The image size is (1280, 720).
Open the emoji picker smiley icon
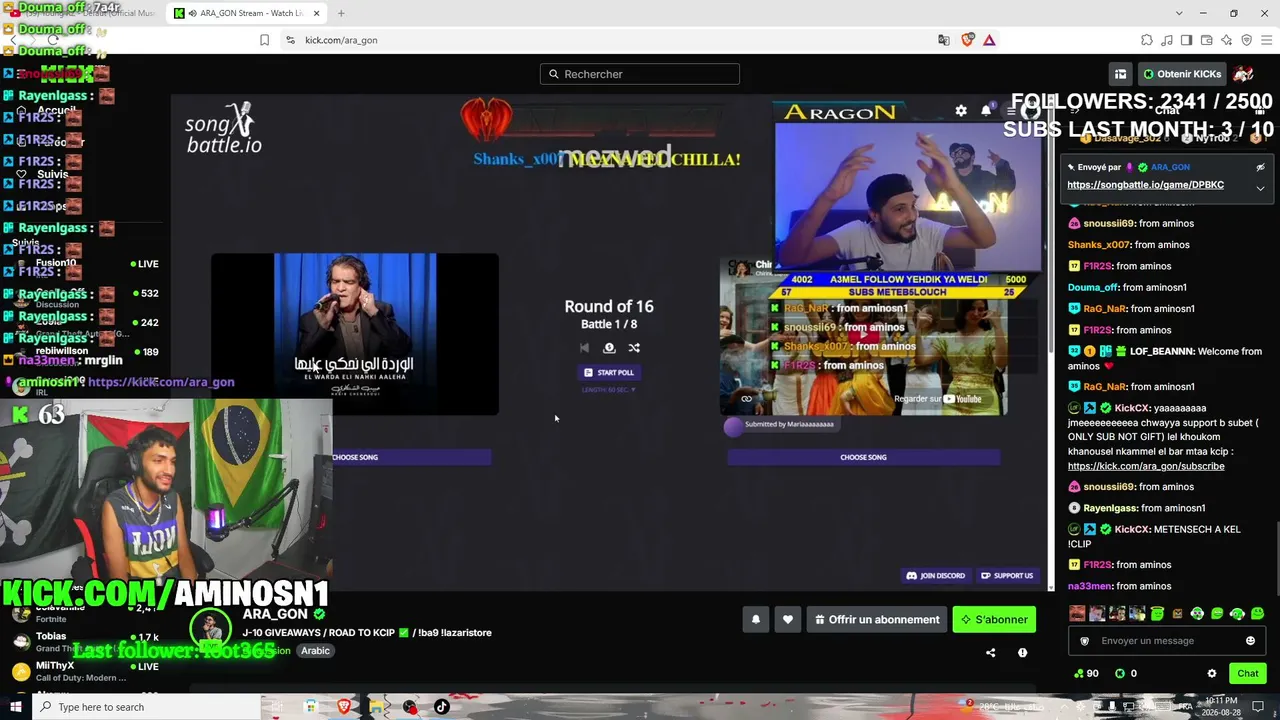(x=1250, y=641)
